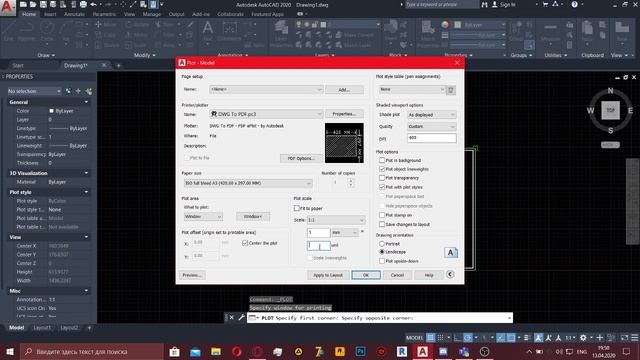Open the AutoCAD application menu logo
Viewport: 640px width, 360px height.
click(7, 7)
